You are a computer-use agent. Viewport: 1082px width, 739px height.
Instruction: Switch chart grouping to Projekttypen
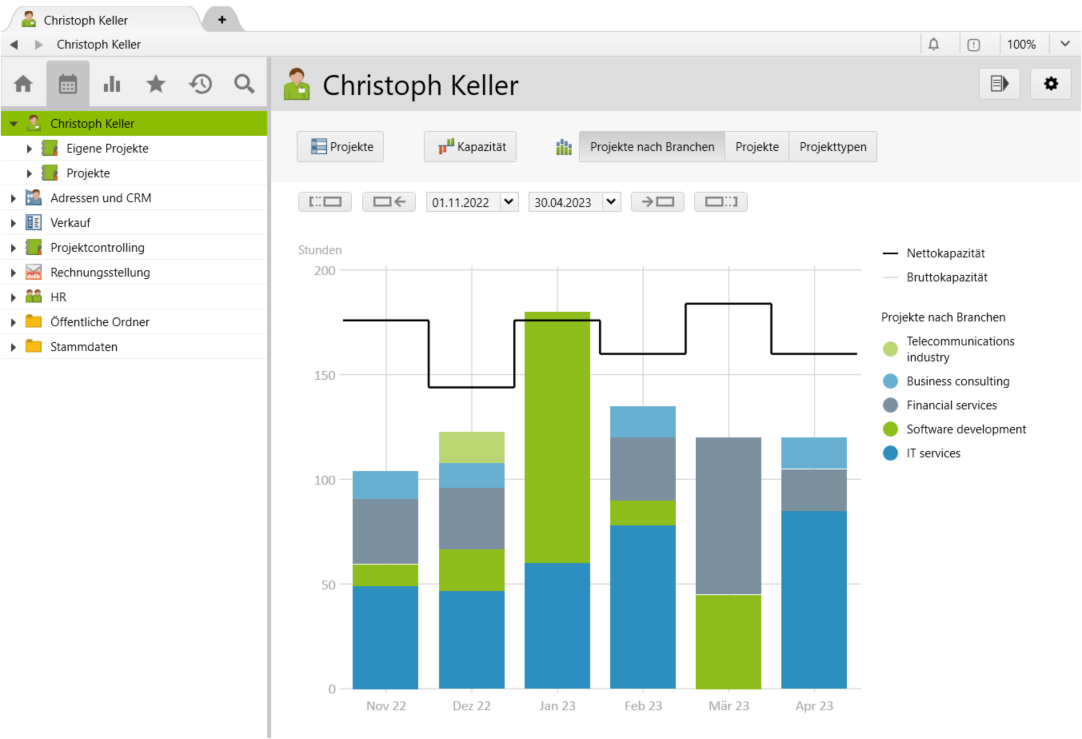tap(833, 147)
